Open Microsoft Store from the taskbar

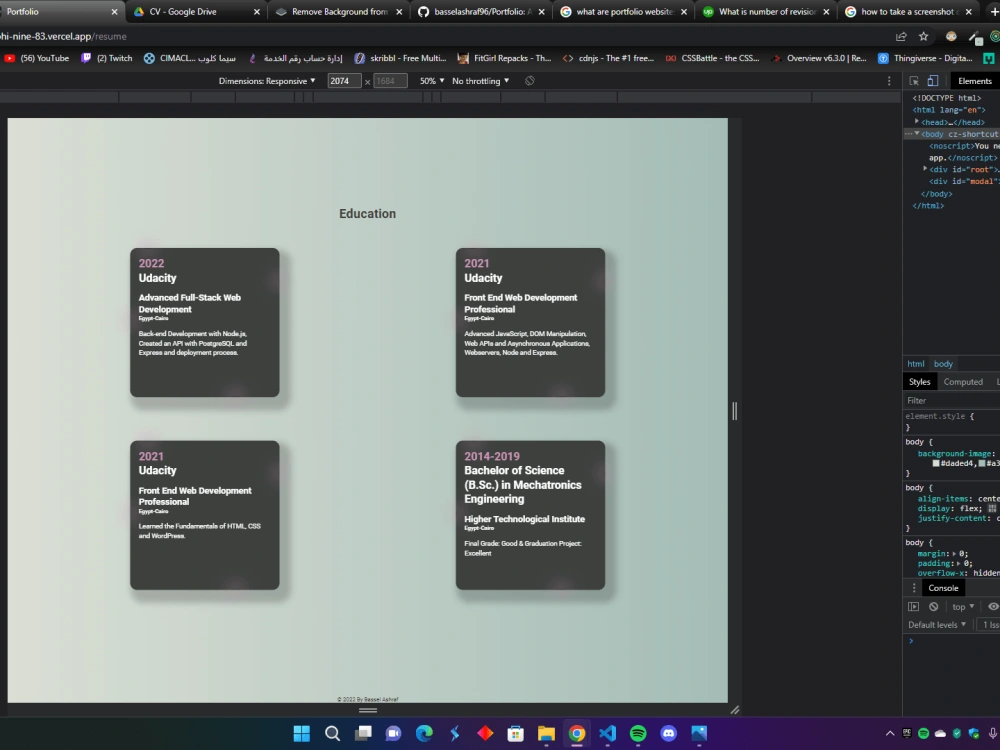point(516,733)
